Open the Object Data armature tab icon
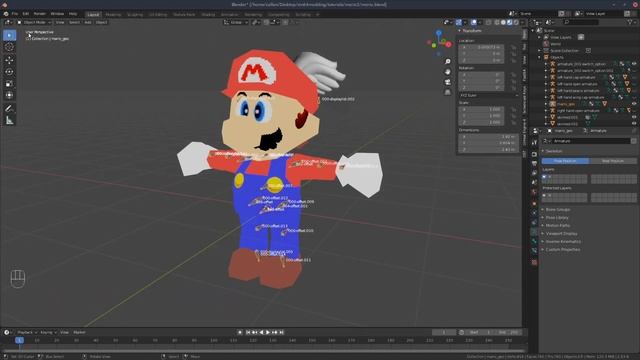 [x=534, y=231]
